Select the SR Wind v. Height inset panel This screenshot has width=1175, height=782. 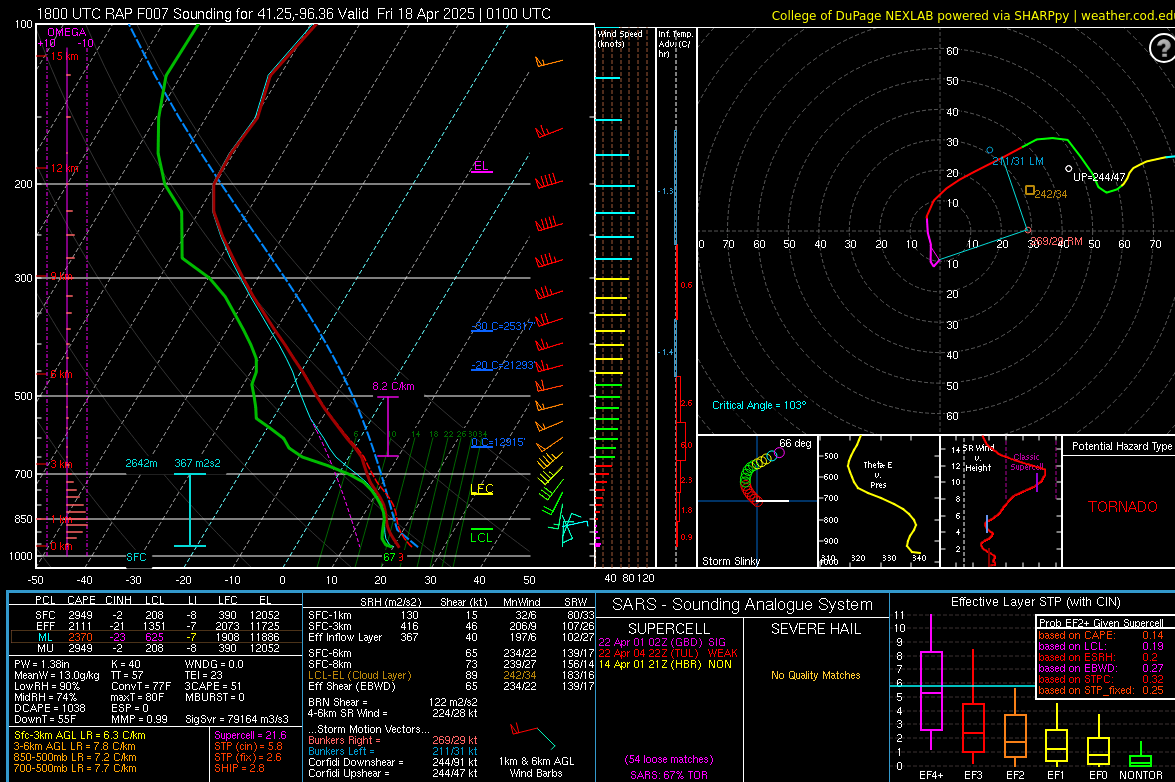click(x=1000, y=500)
